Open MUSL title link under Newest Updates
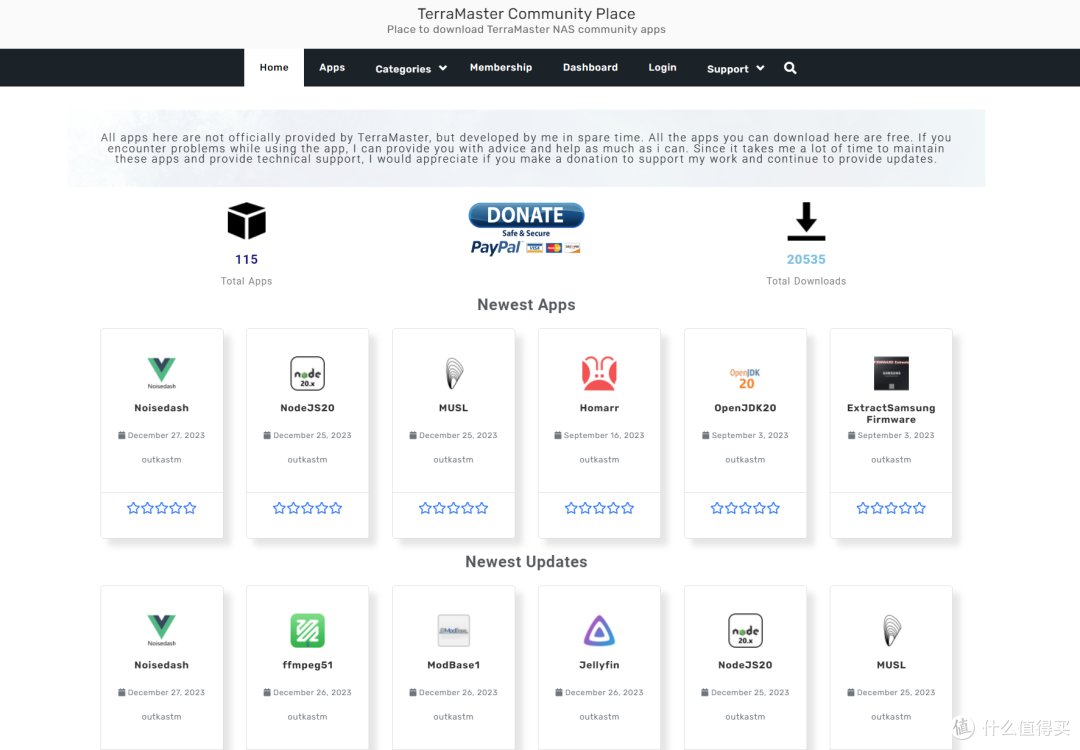 pyautogui.click(x=891, y=665)
